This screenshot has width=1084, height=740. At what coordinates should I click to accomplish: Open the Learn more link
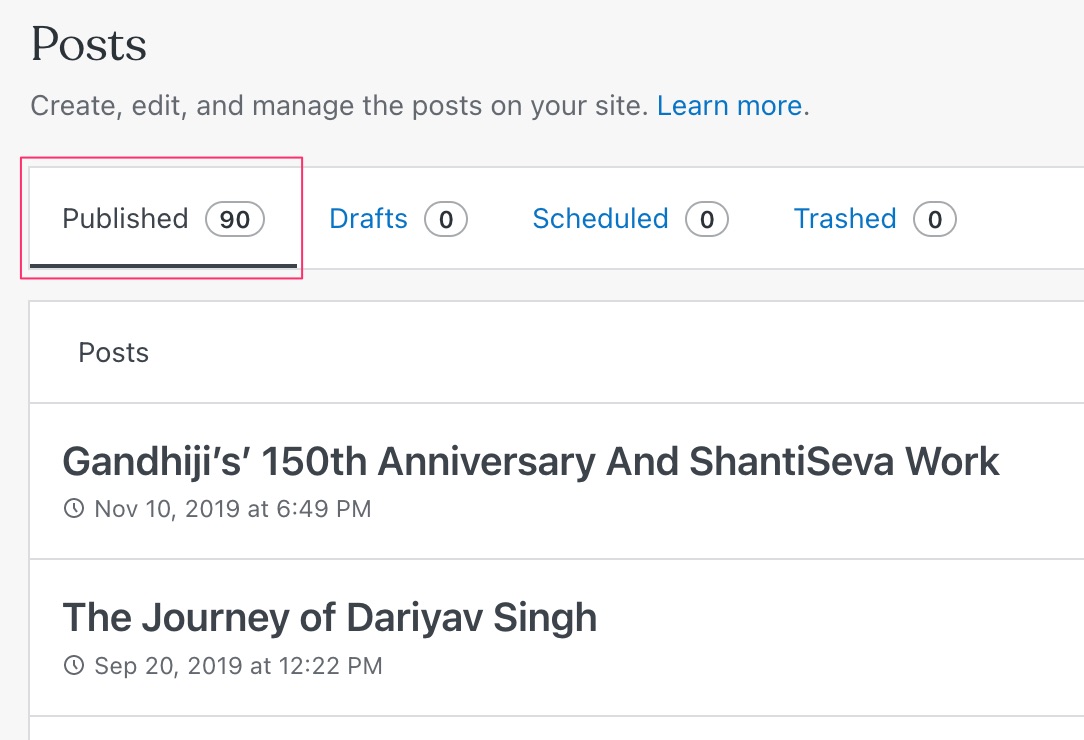pos(730,106)
